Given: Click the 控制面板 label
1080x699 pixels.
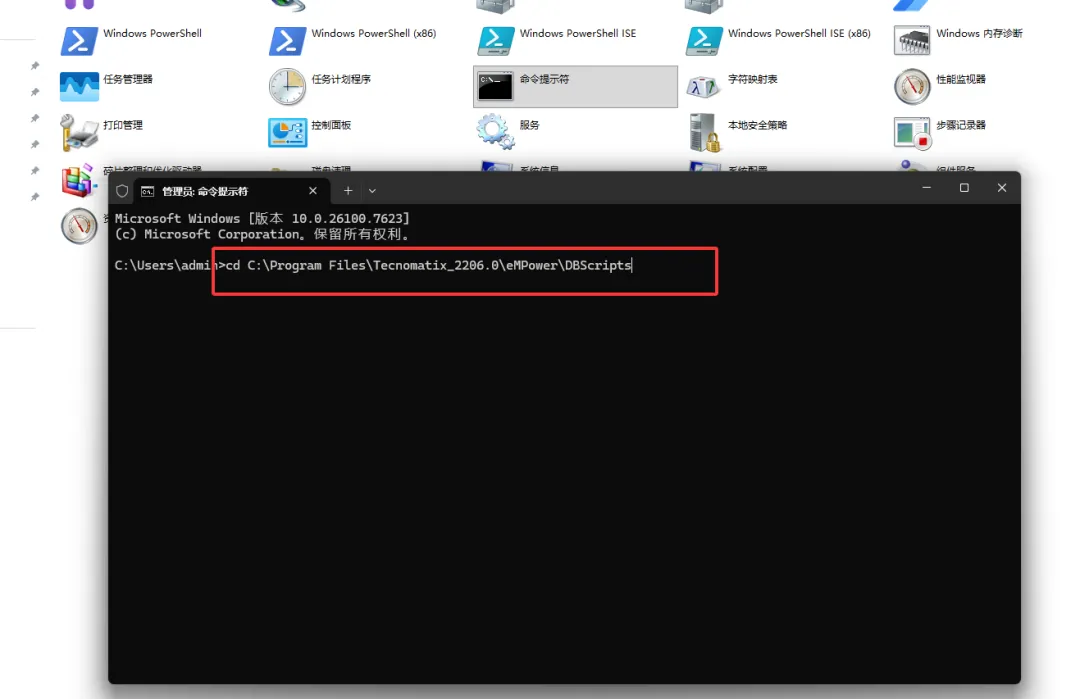Looking at the screenshot, I should [331, 125].
